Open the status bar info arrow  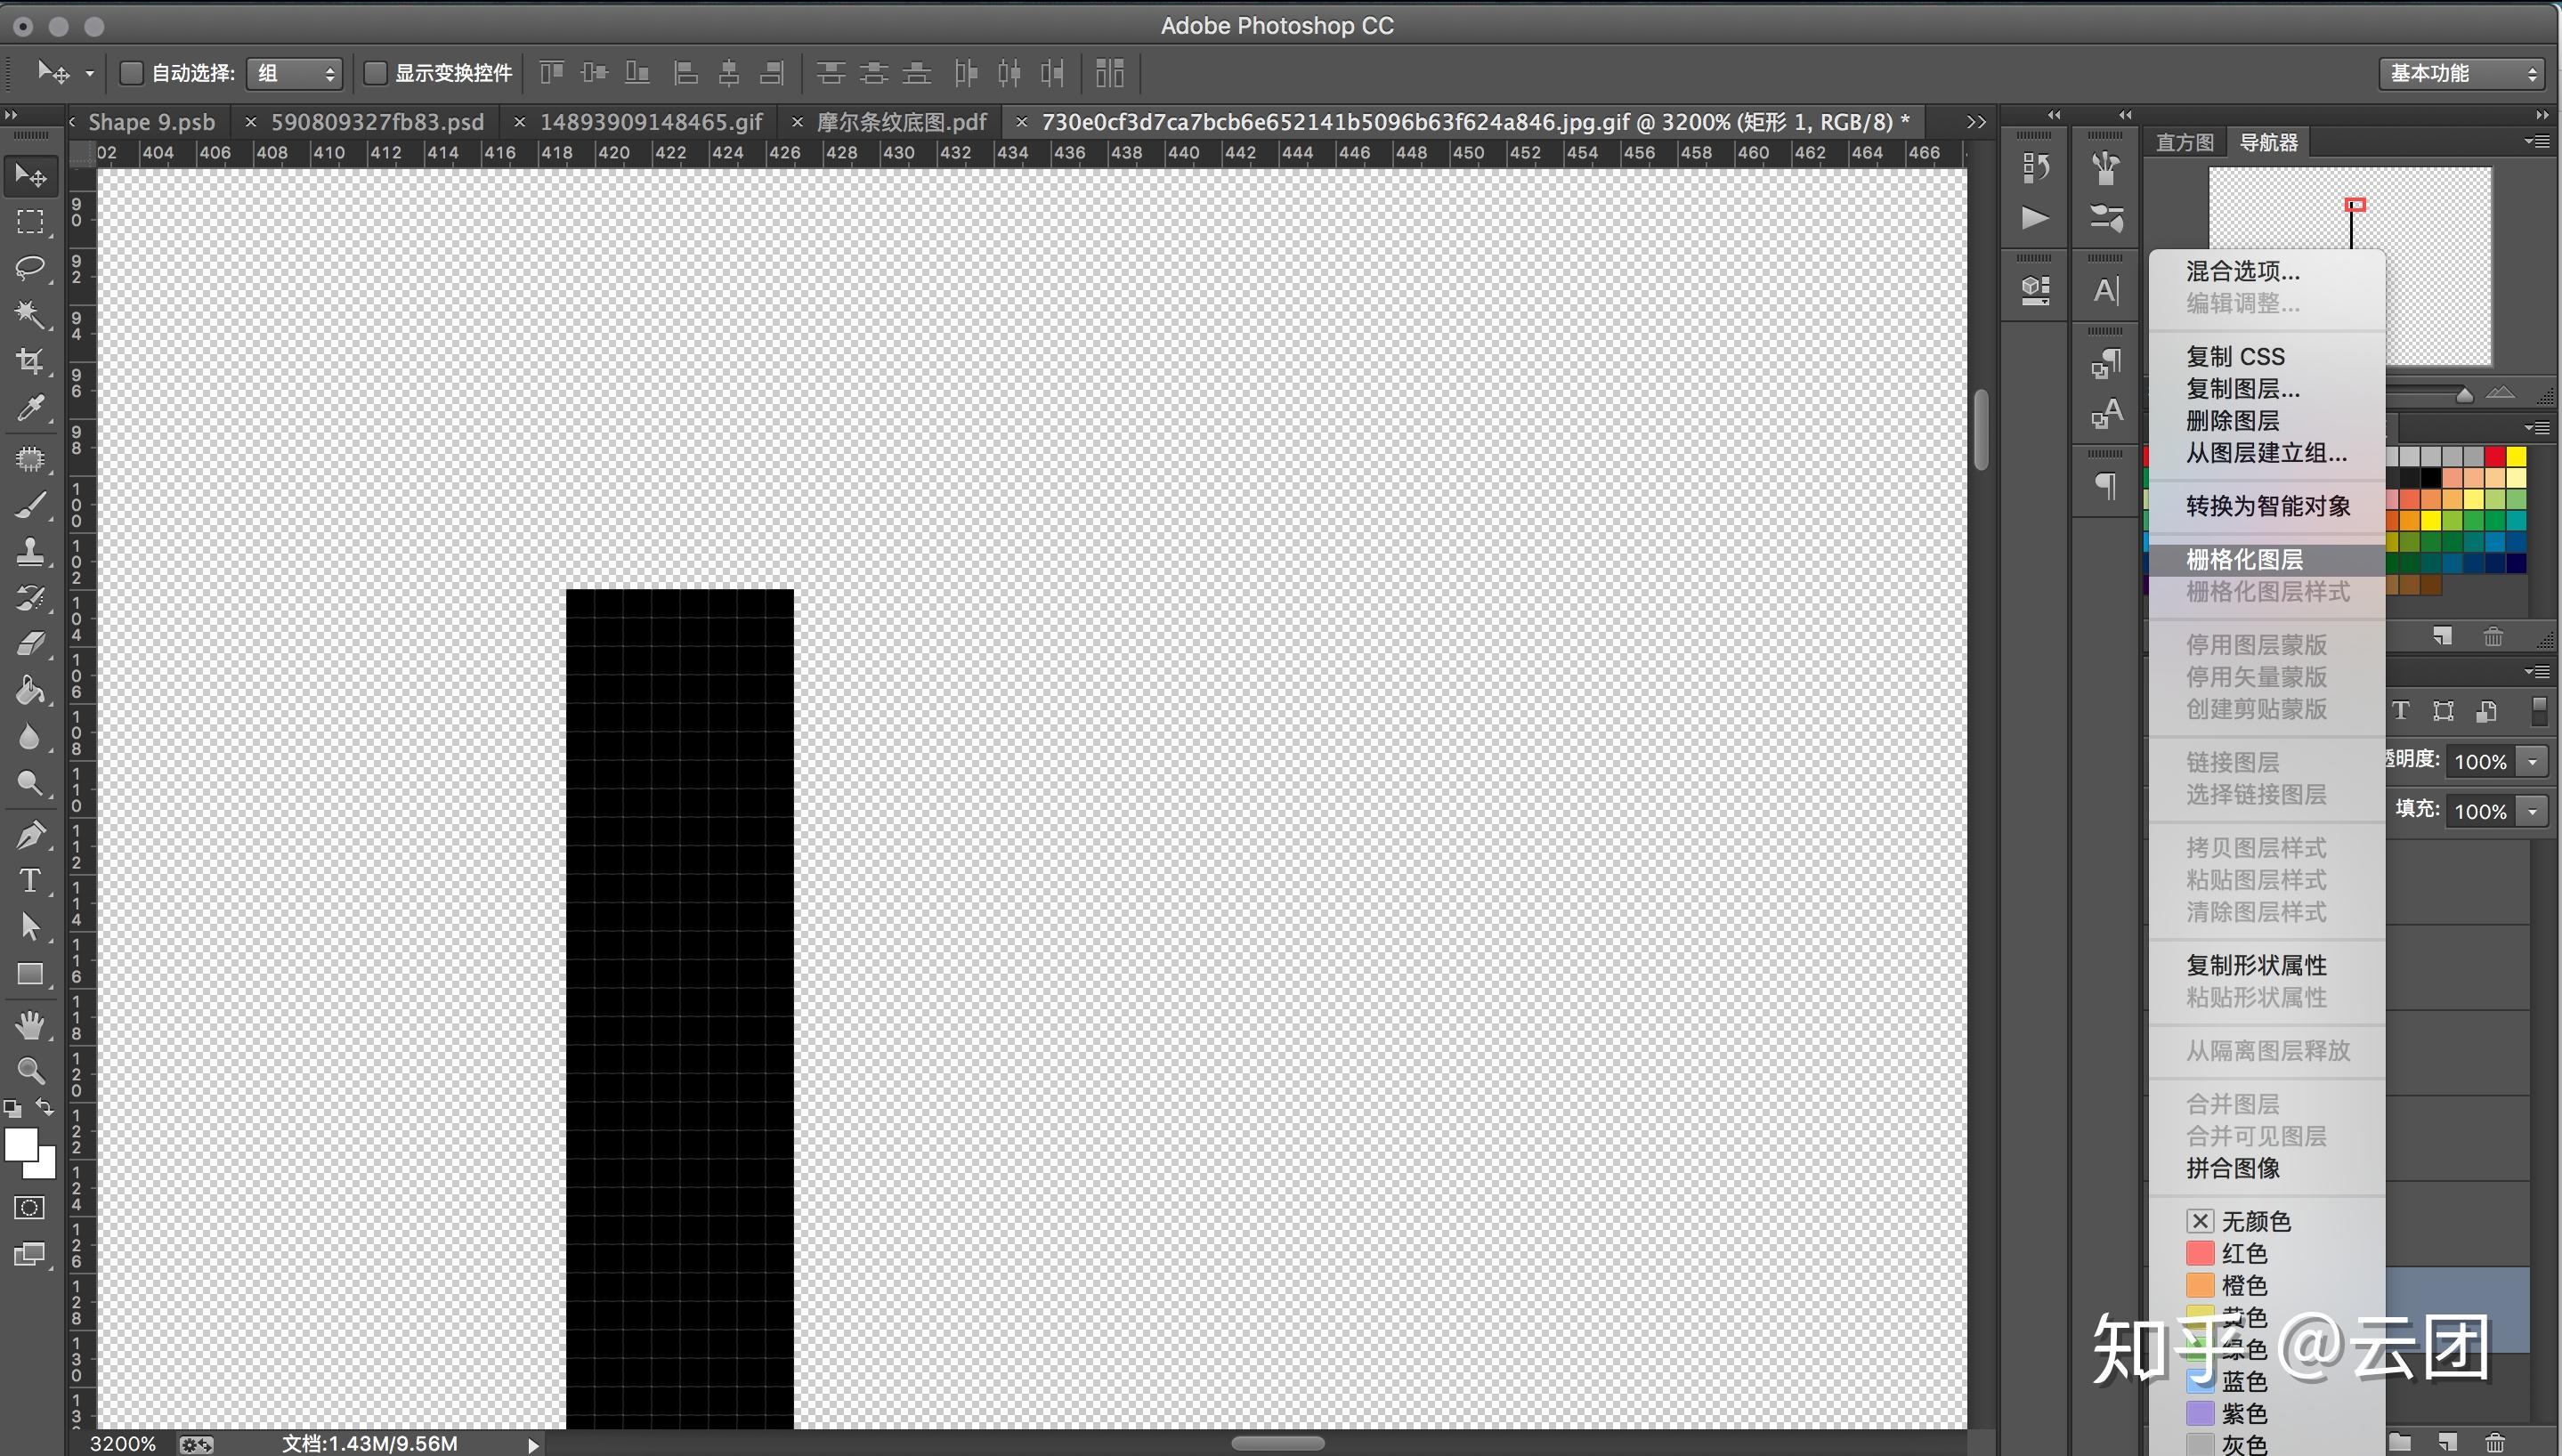click(x=533, y=1444)
